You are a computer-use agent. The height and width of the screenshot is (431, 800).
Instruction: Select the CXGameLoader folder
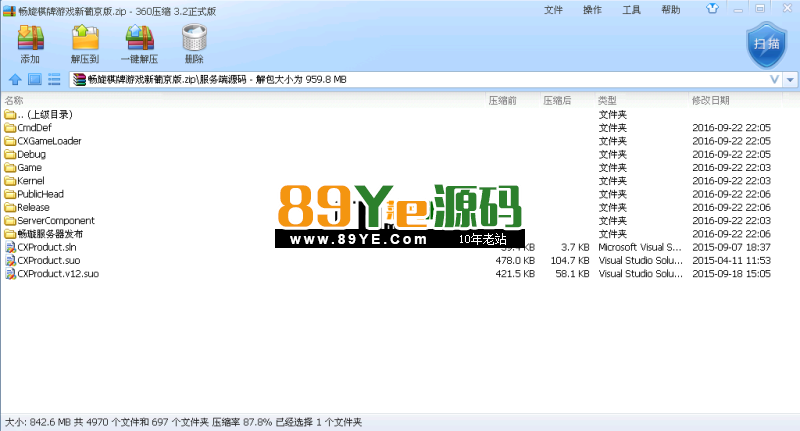coord(49,141)
